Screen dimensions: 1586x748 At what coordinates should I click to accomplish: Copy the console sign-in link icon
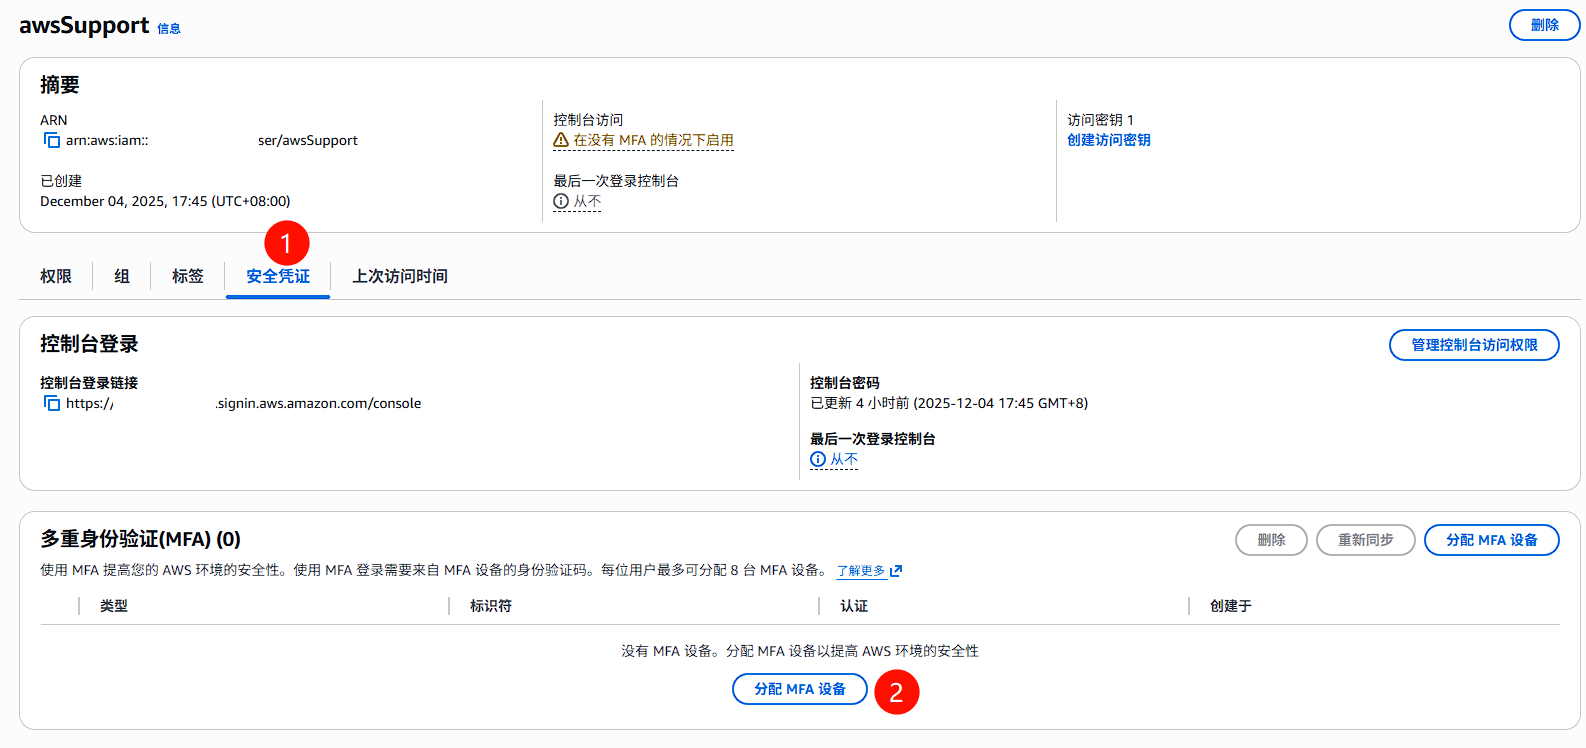point(51,403)
